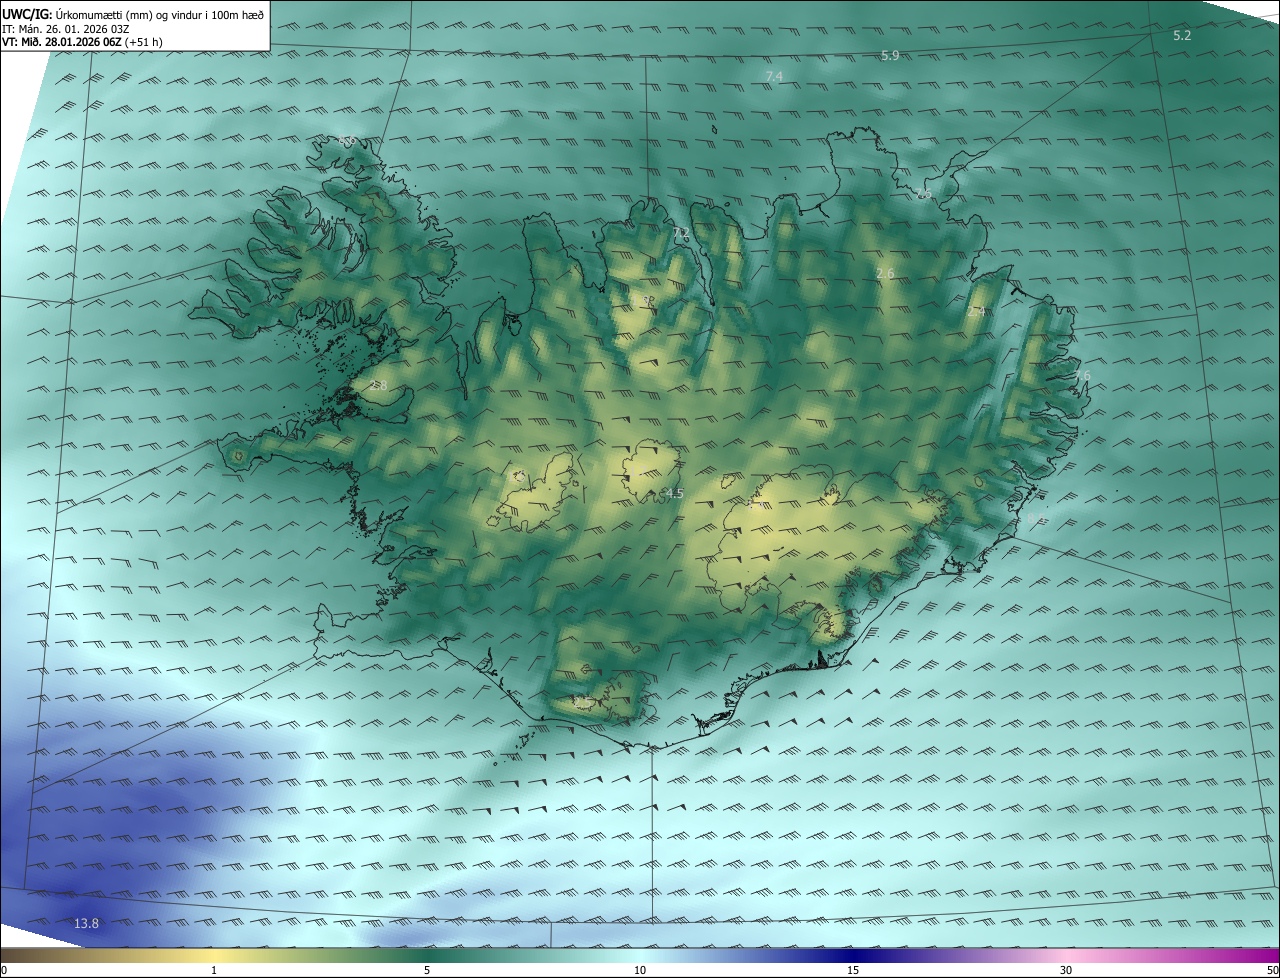Click the 13.8 value label on the map
The height and width of the screenshot is (978, 1280).
point(87,923)
